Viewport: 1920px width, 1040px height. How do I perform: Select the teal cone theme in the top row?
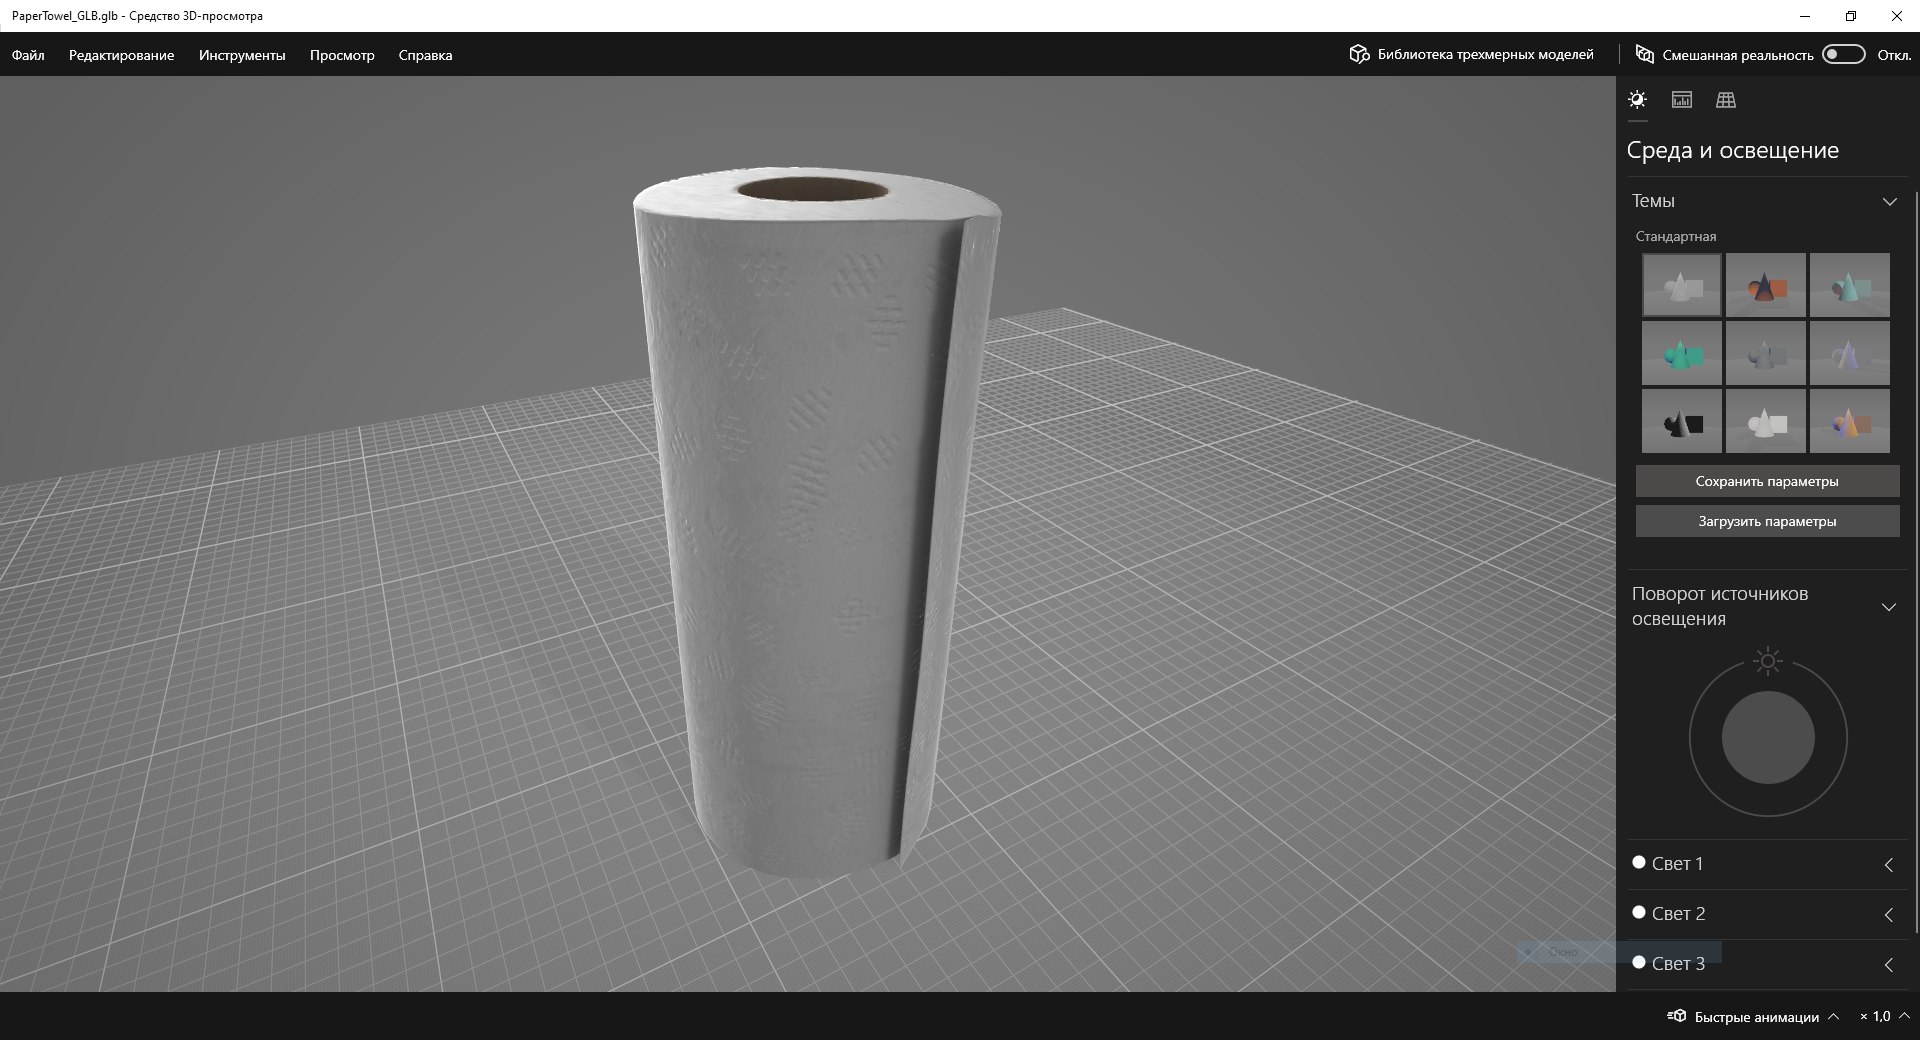point(1850,285)
